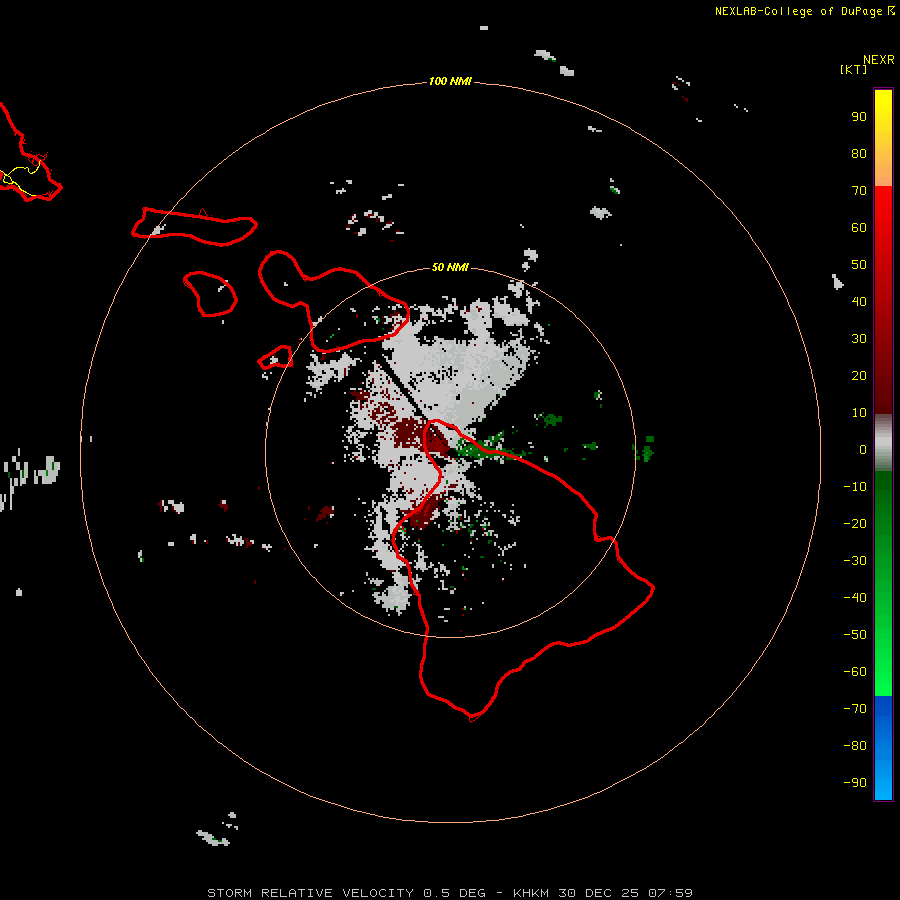Viewport: 900px width, 900px height.
Task: Click the positive 90 value on the velocity scale
Action: [x=859, y=117]
